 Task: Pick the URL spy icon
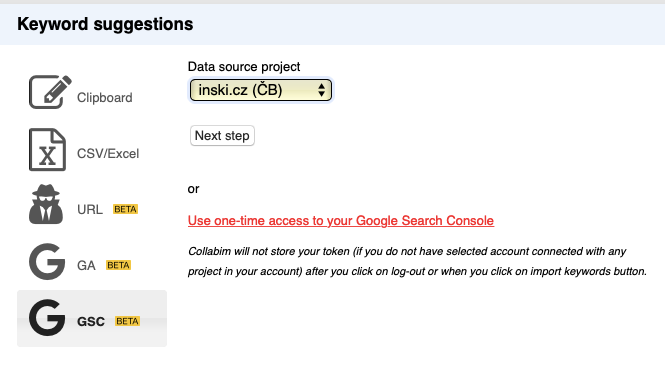[46, 204]
